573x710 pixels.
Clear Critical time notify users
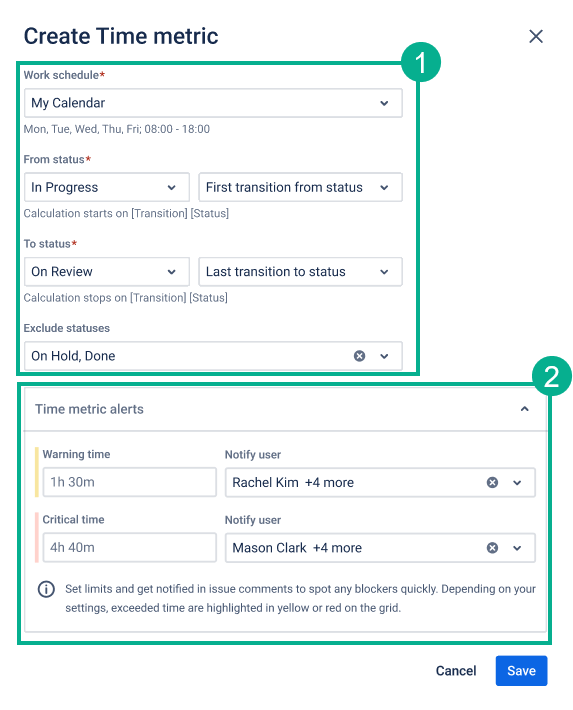(492, 548)
